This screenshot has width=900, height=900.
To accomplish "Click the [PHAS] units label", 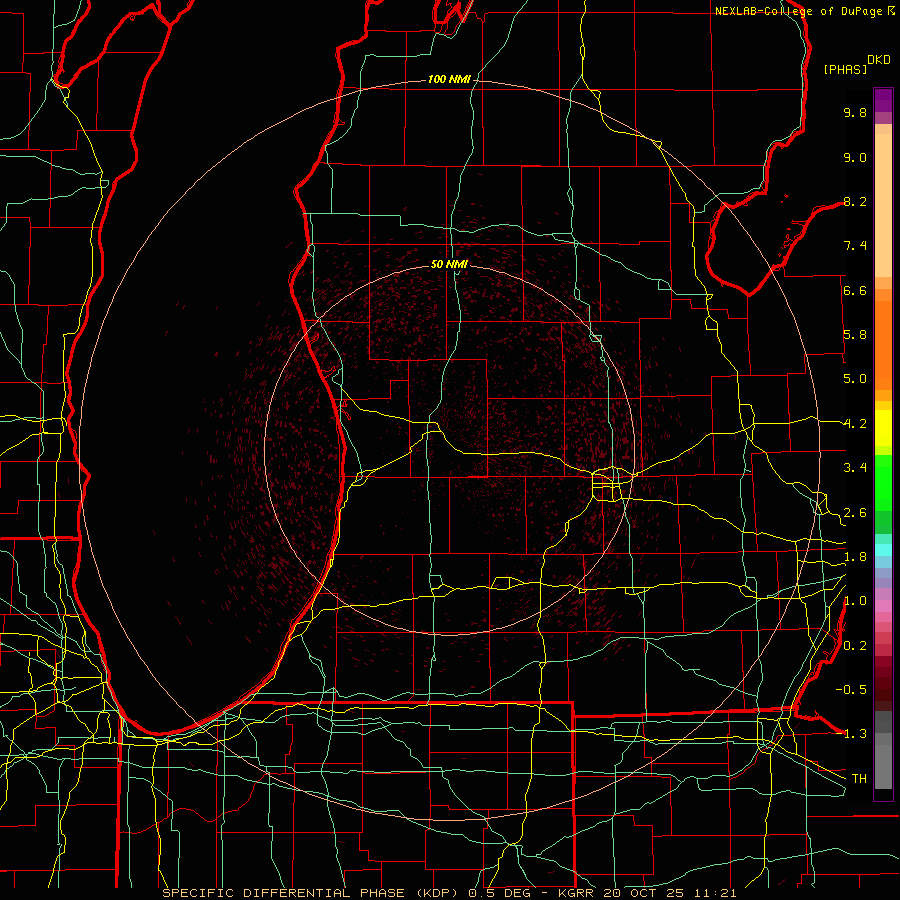I will pyautogui.click(x=845, y=69).
